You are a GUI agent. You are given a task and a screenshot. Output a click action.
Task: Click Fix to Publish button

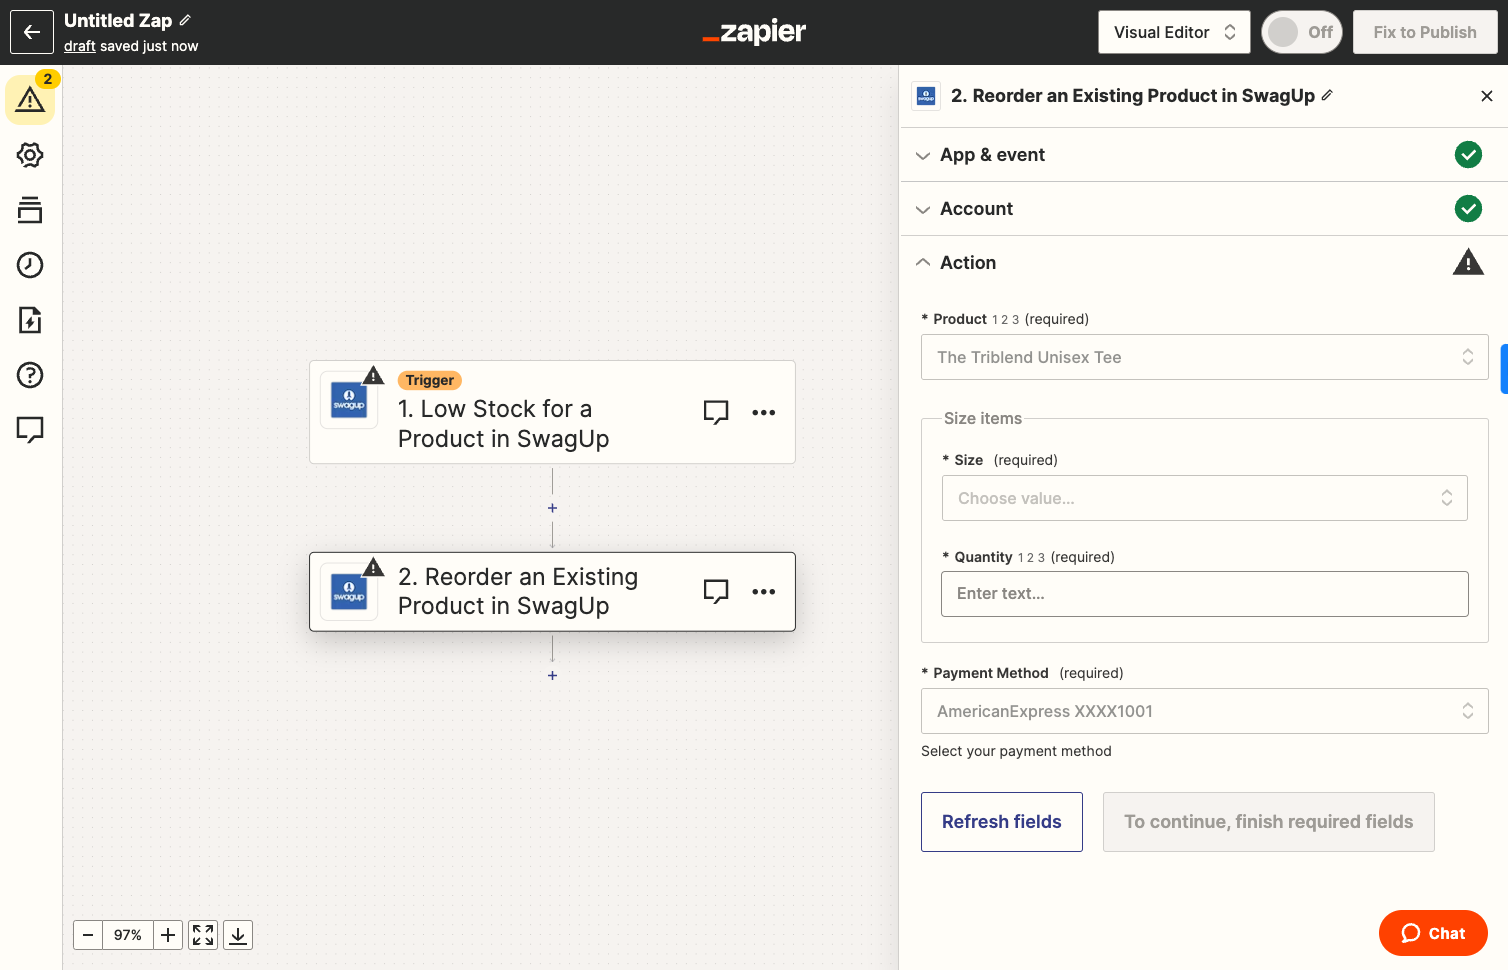point(1425,32)
